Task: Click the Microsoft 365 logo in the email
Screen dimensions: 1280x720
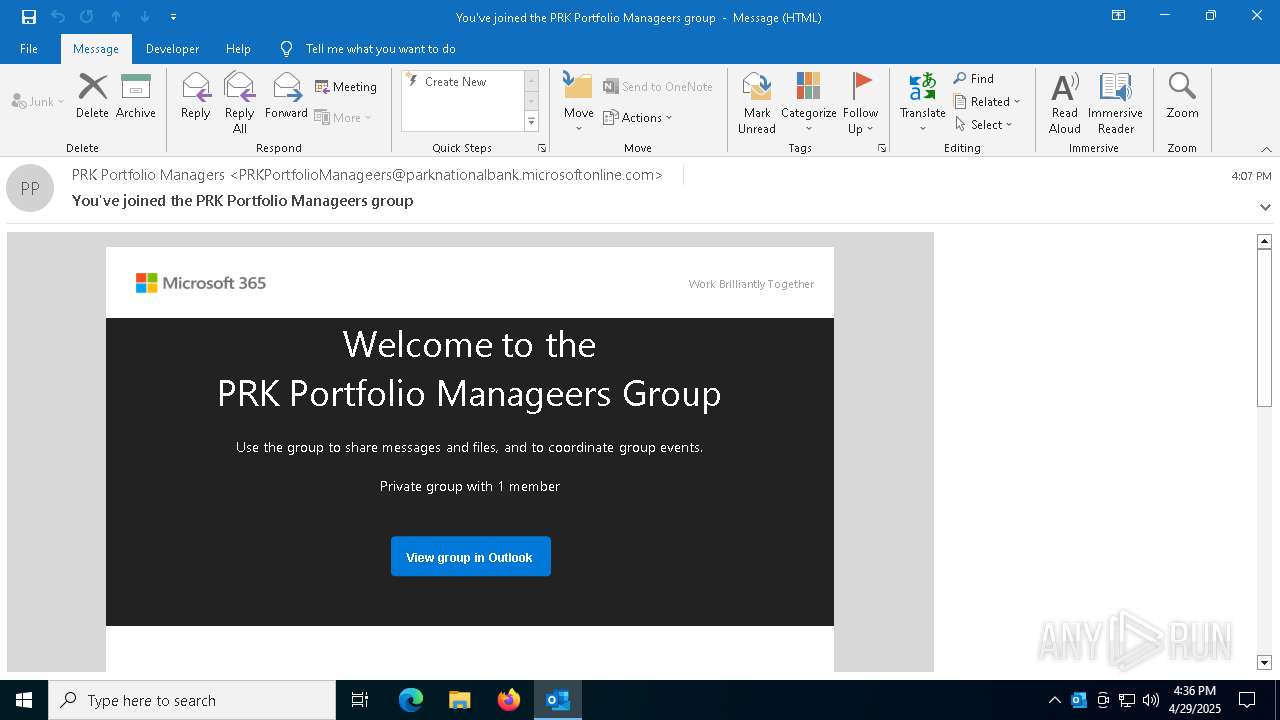Action: (x=201, y=283)
